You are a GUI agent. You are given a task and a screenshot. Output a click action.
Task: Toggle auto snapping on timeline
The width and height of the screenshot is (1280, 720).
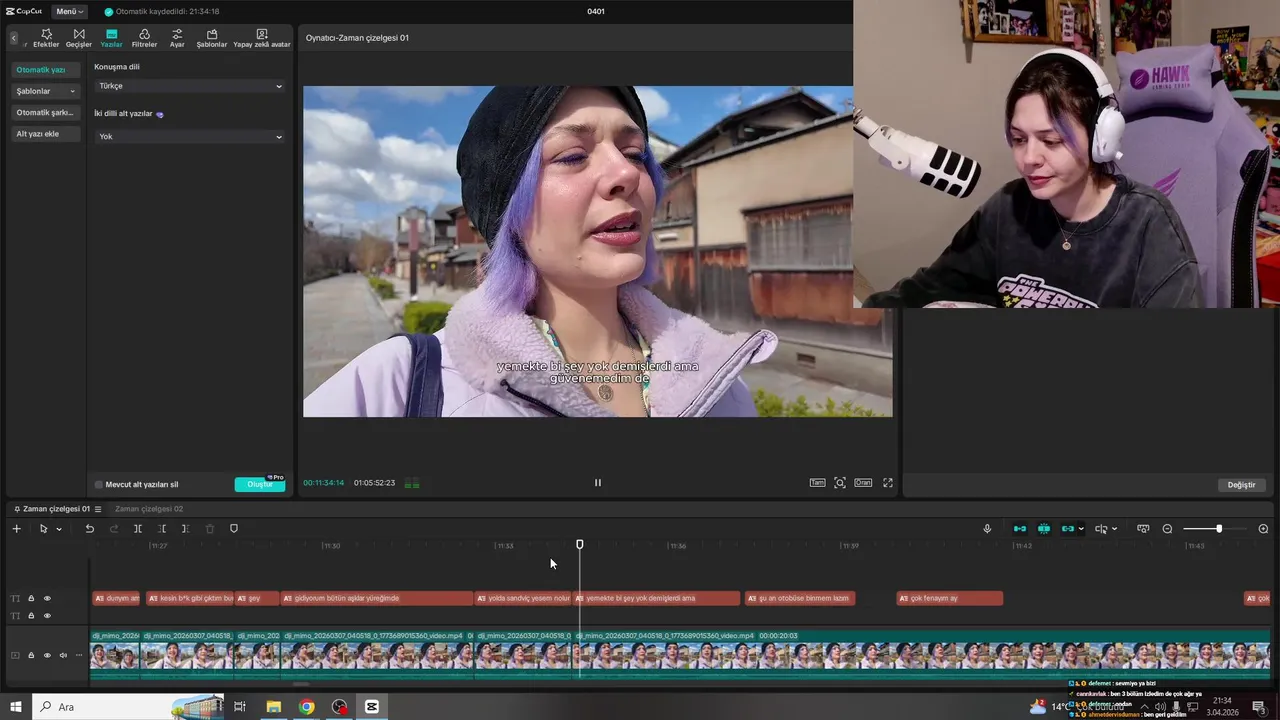pos(1044,529)
